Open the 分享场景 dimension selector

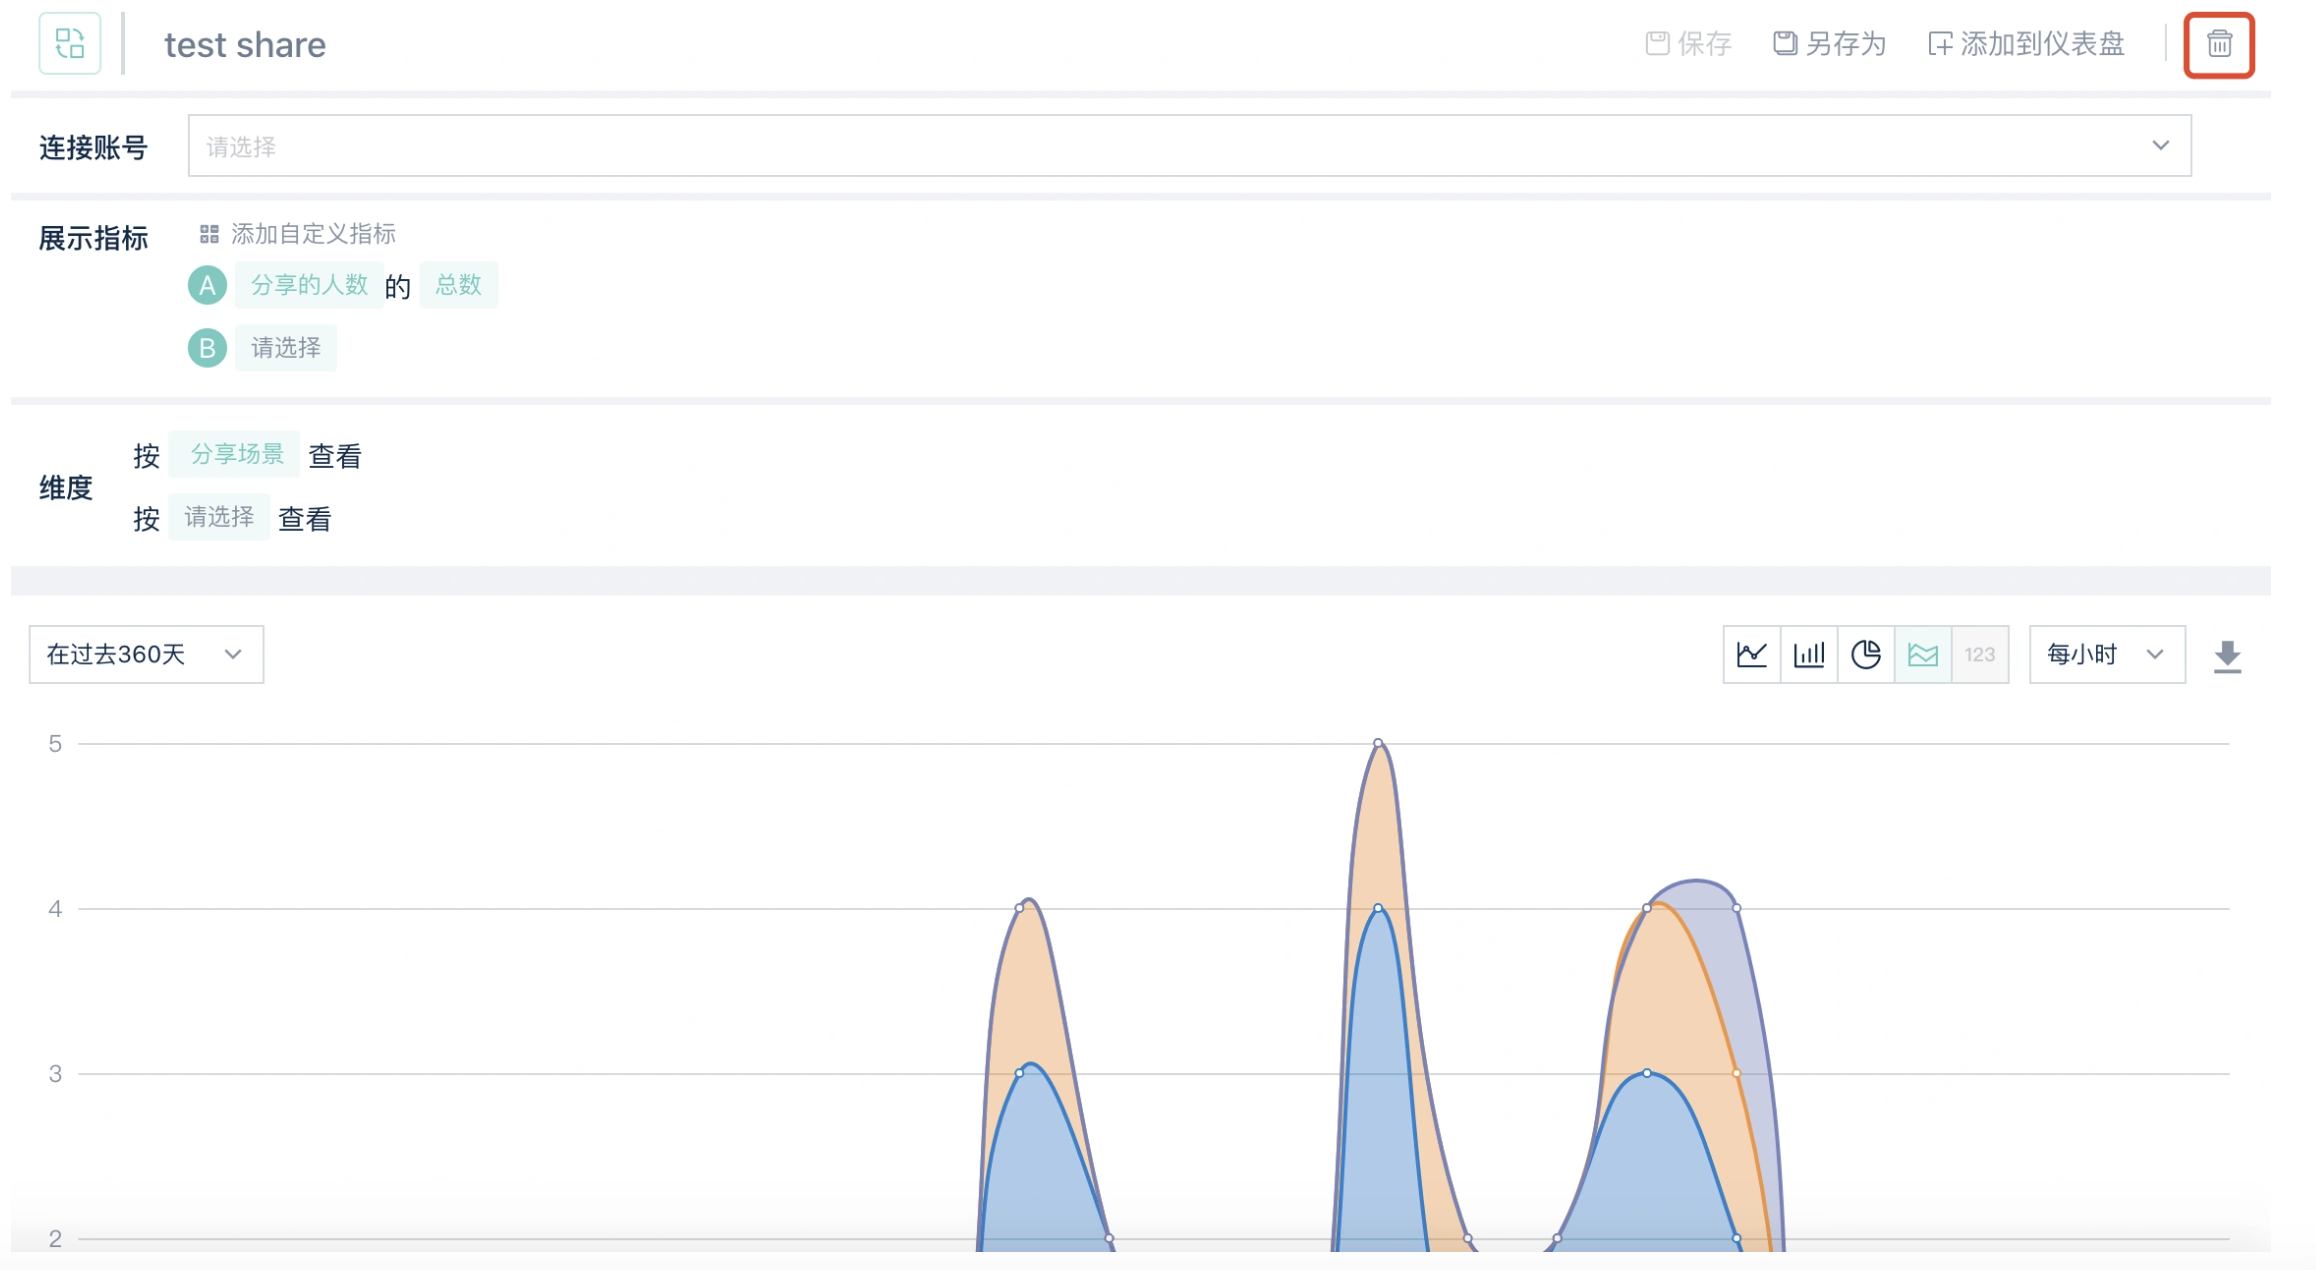tap(234, 455)
